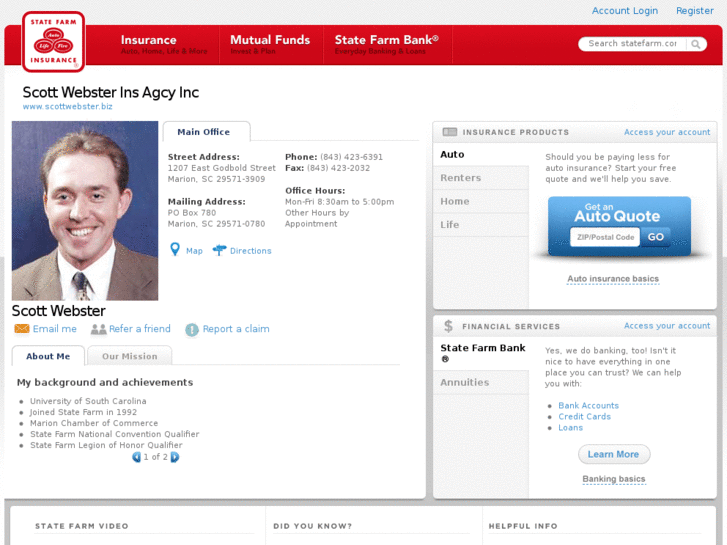Click the '1207 East Godbold Street' address

(x=222, y=168)
